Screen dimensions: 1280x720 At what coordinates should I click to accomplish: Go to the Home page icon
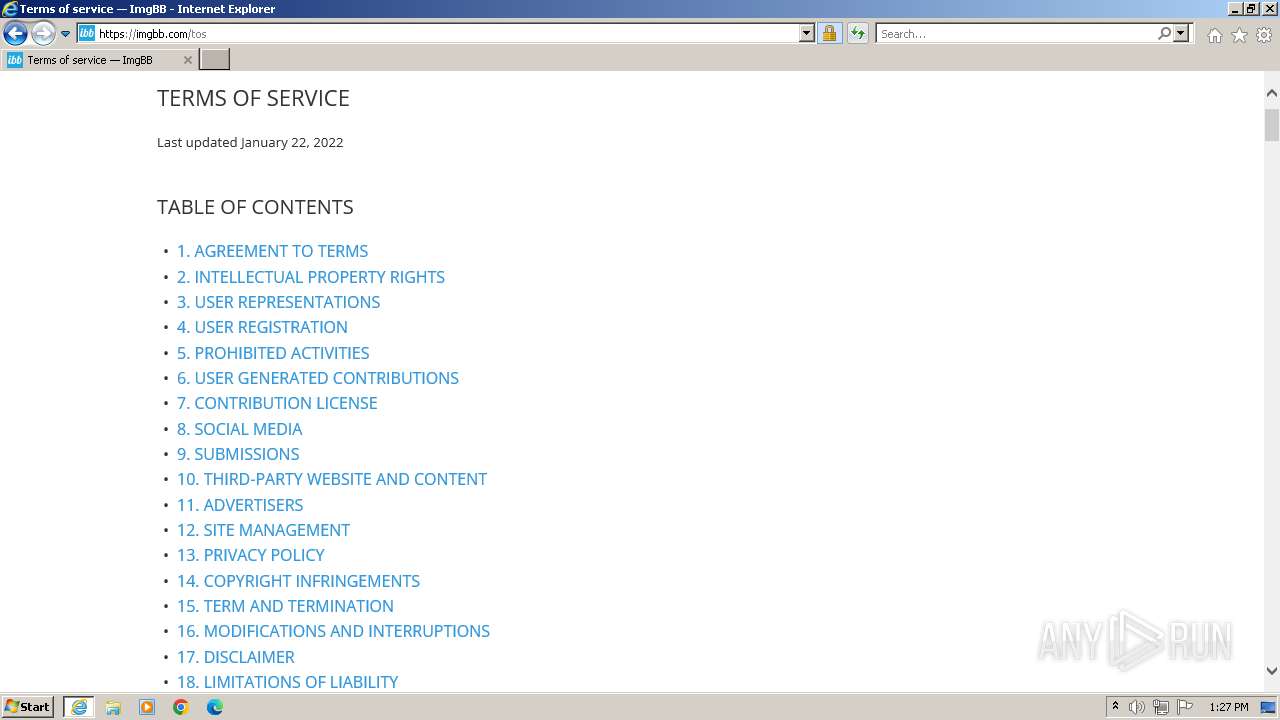tap(1214, 35)
